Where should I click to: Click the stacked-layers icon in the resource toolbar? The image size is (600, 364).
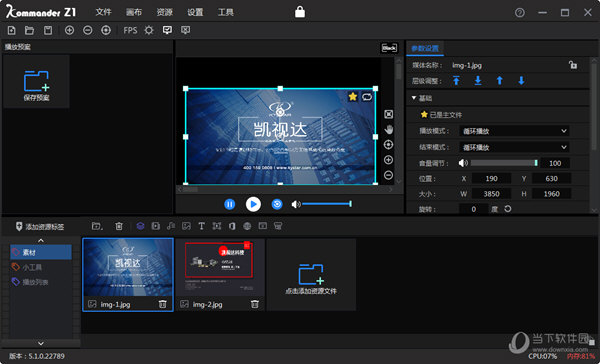[140, 226]
